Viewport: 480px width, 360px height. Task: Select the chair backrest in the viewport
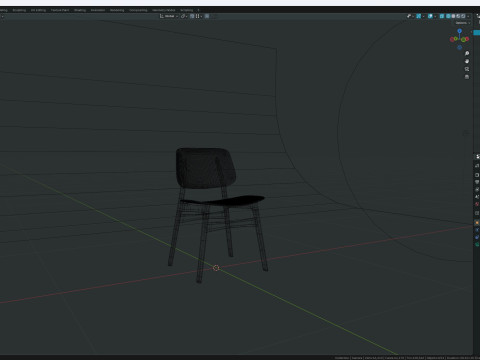pos(205,168)
